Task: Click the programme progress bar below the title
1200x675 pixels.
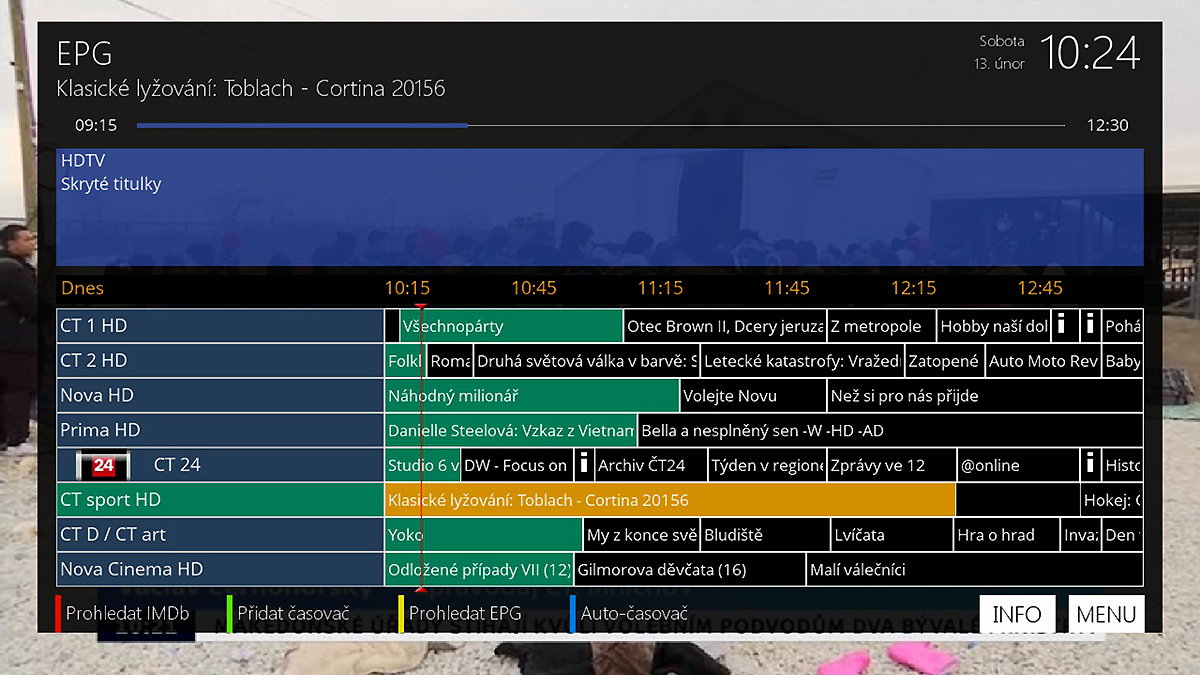Action: pos(600,126)
